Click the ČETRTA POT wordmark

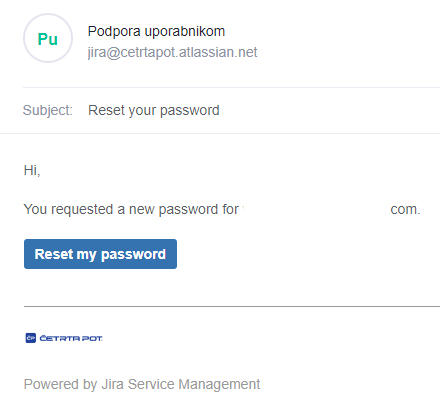point(71,338)
